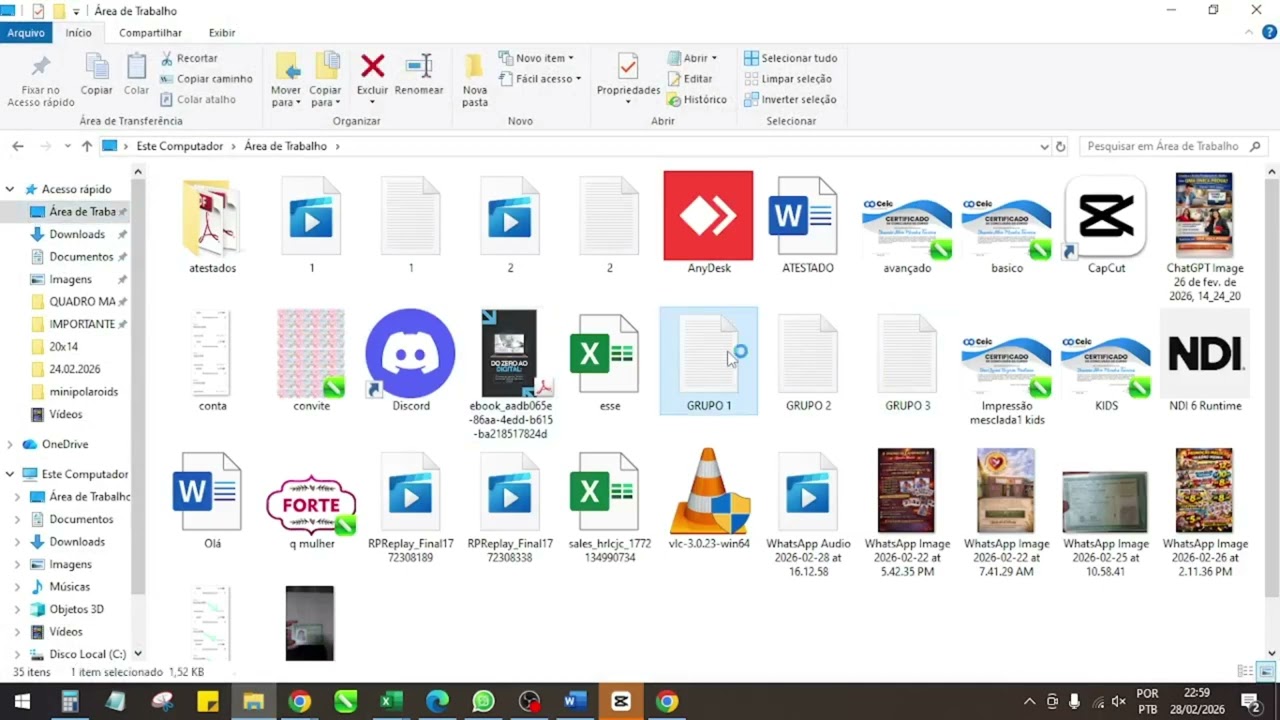Open WhatsApp from the taskbar
This screenshot has width=1280, height=720.
tap(483, 702)
